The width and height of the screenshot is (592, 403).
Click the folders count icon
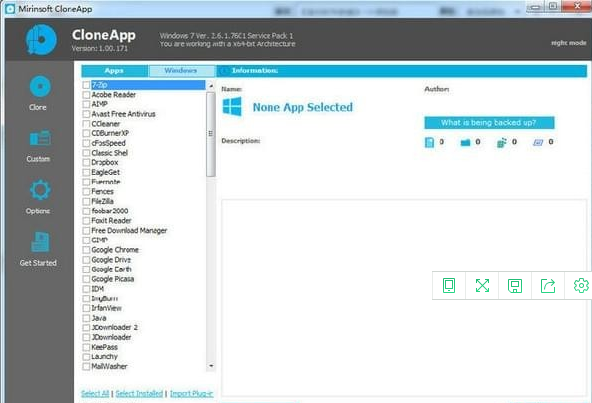(x=466, y=142)
